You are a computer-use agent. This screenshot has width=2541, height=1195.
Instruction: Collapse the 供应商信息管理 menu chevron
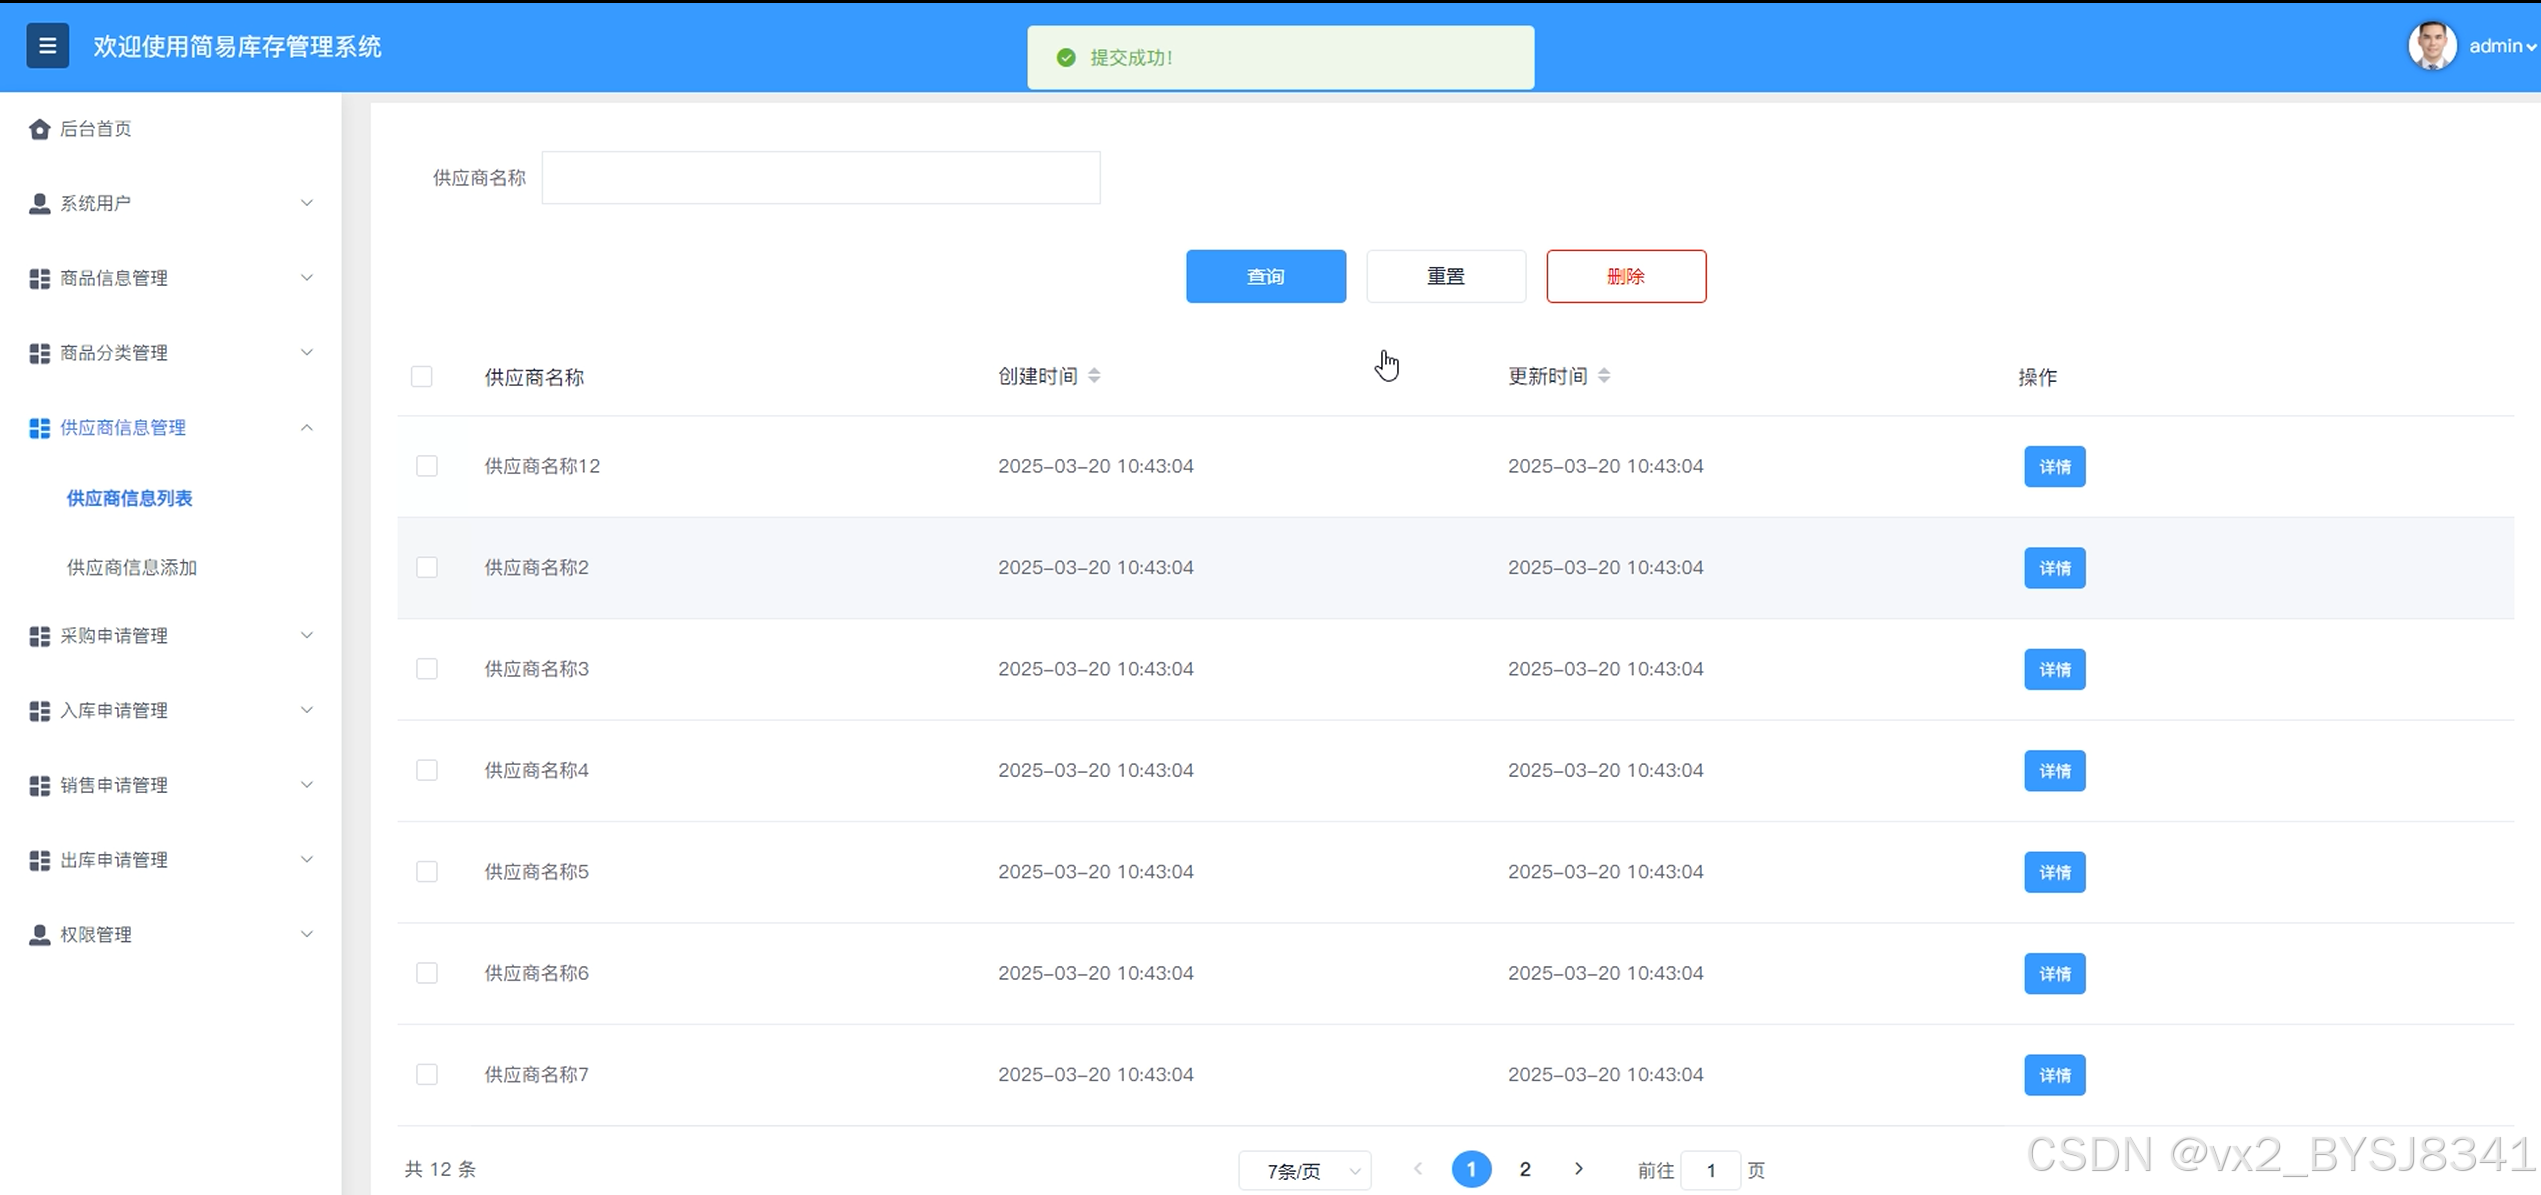click(307, 428)
